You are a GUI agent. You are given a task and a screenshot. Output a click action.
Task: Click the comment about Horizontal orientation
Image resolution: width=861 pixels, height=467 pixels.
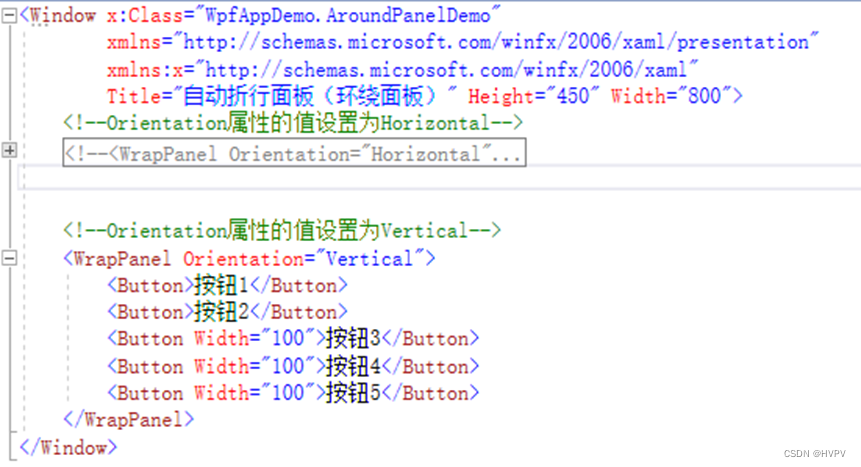pyautogui.click(x=293, y=123)
